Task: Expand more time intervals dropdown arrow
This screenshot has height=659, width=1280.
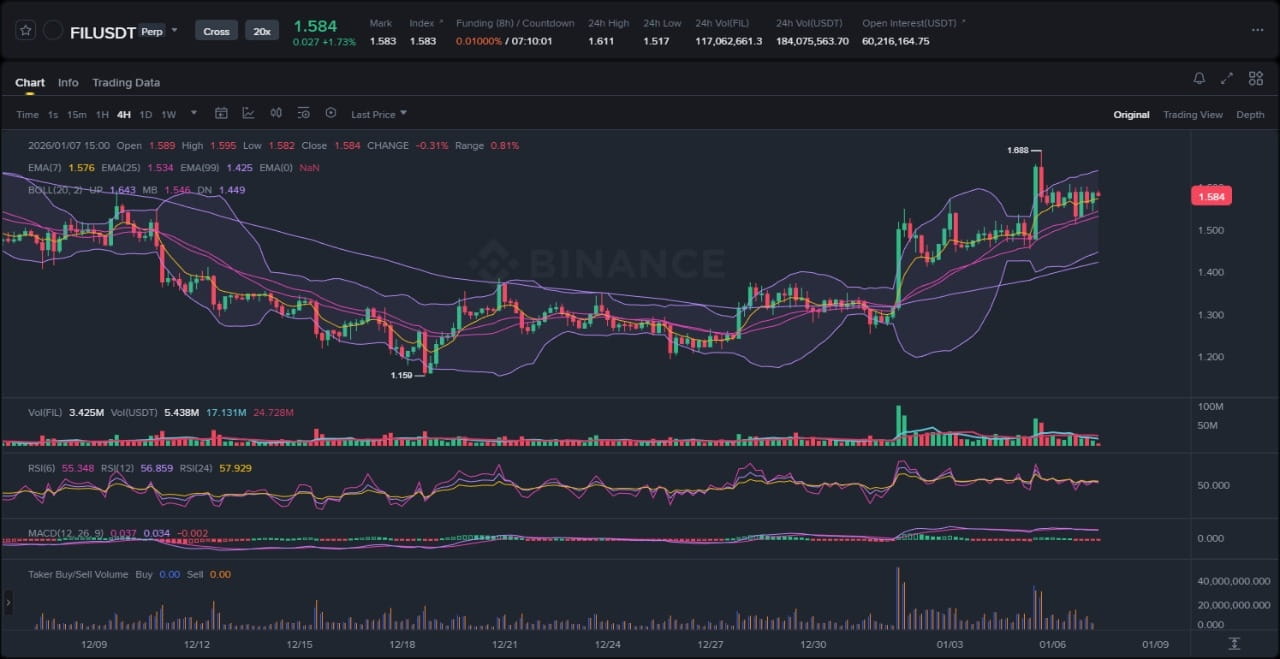Action: 193,114
